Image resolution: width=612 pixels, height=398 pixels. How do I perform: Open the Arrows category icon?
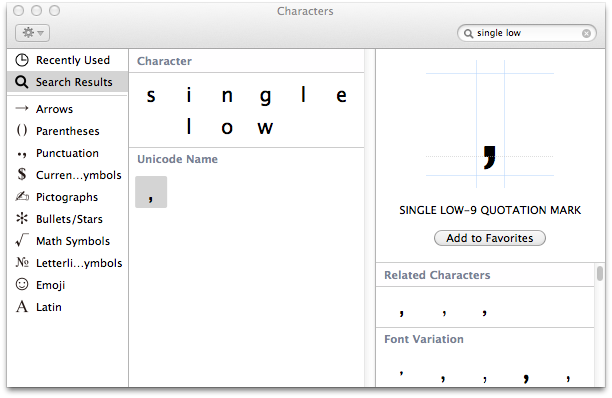pyautogui.click(x=22, y=108)
